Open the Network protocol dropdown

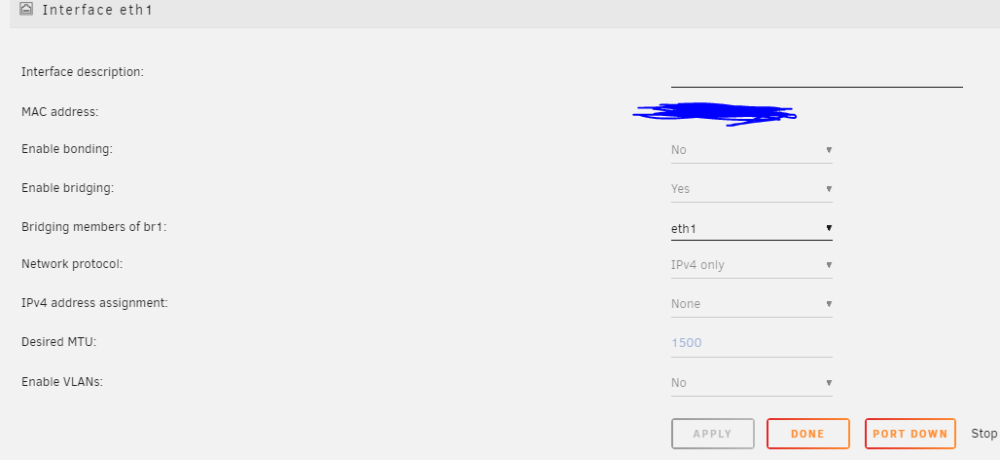[751, 265]
